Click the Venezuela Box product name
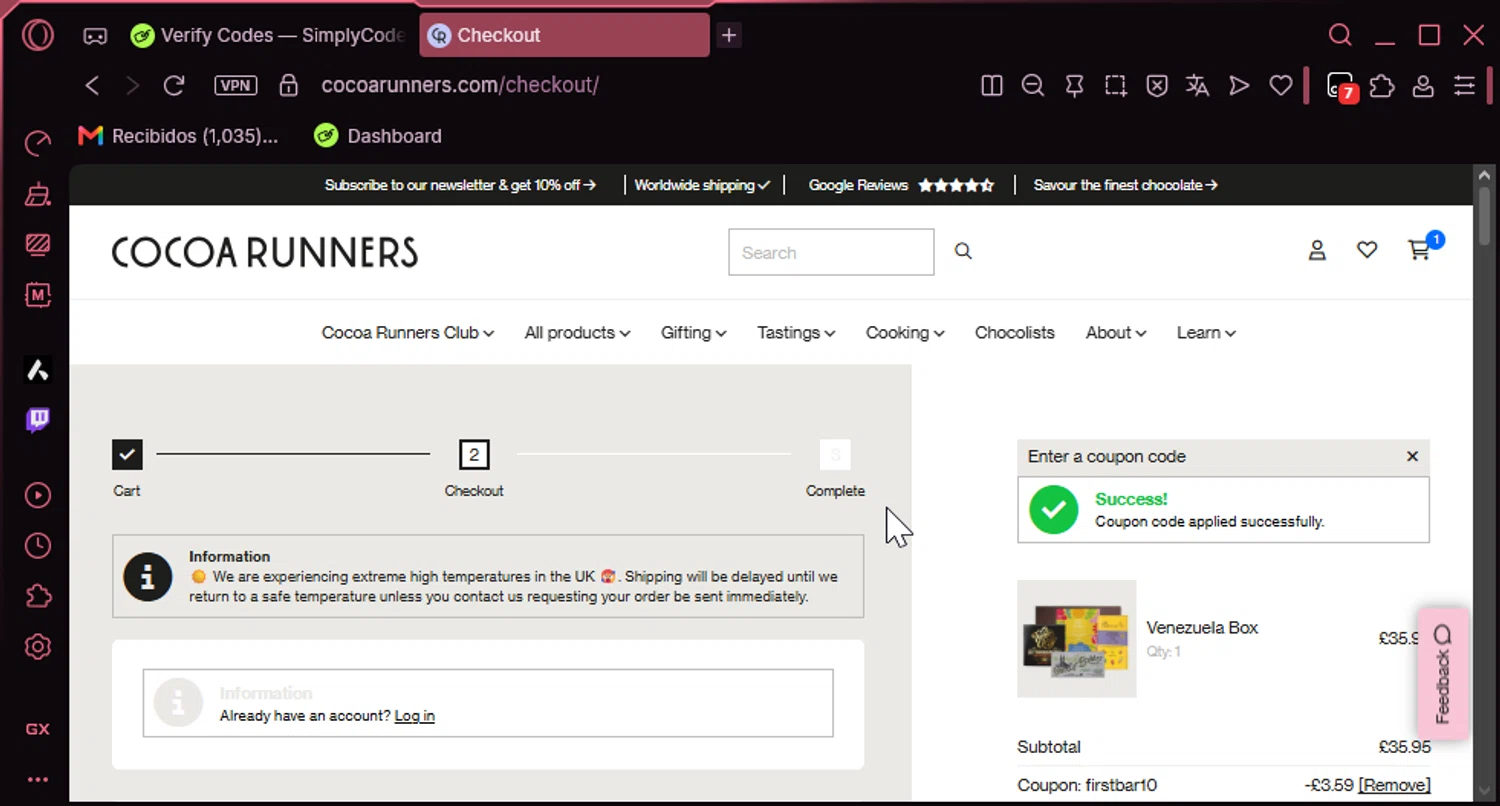The image size is (1500, 806). [1202, 628]
